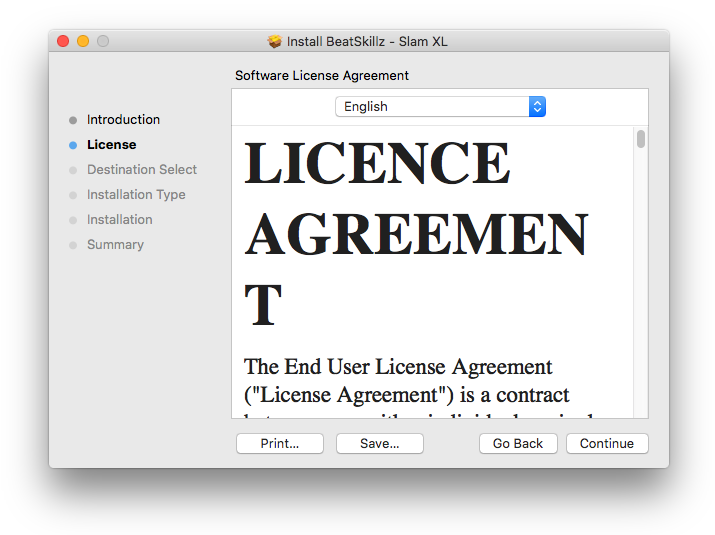Click the blue arrows on the language selector

pos(537,107)
